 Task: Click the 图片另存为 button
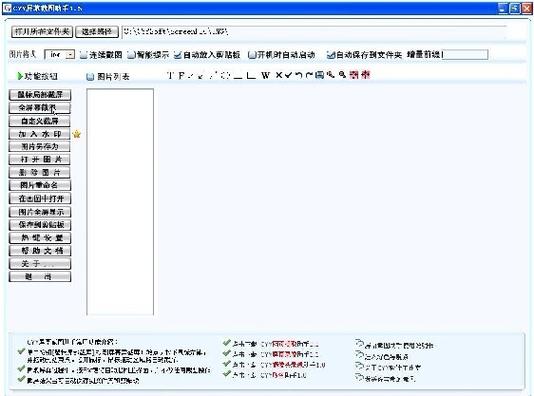40,147
